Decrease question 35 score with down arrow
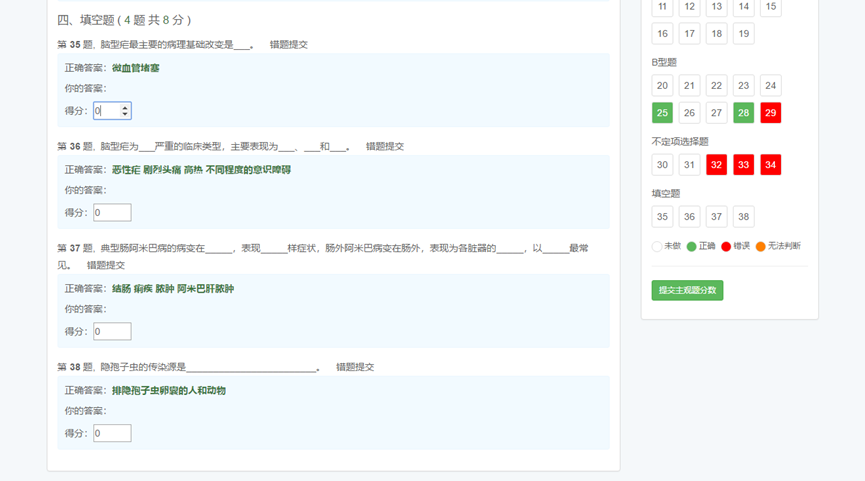Screen dimensions: 865x481 tap(124, 115)
